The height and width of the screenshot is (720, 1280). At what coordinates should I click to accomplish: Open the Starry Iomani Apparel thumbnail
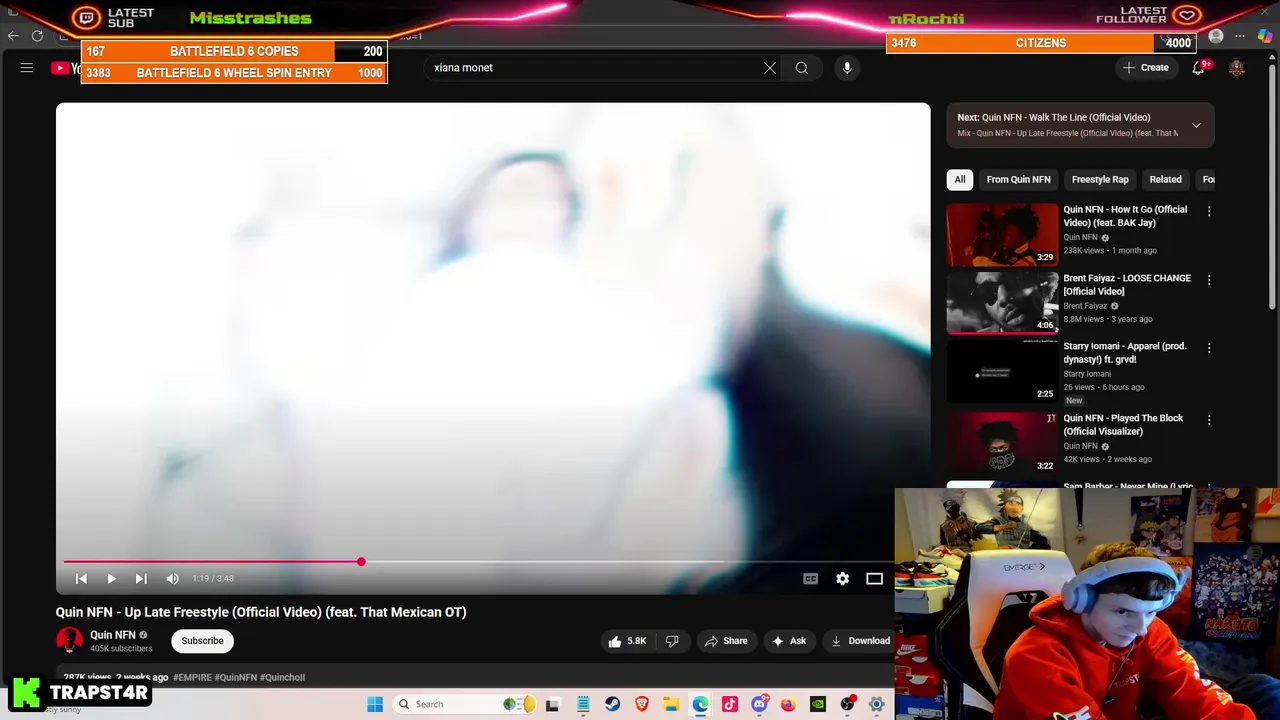coord(1002,371)
